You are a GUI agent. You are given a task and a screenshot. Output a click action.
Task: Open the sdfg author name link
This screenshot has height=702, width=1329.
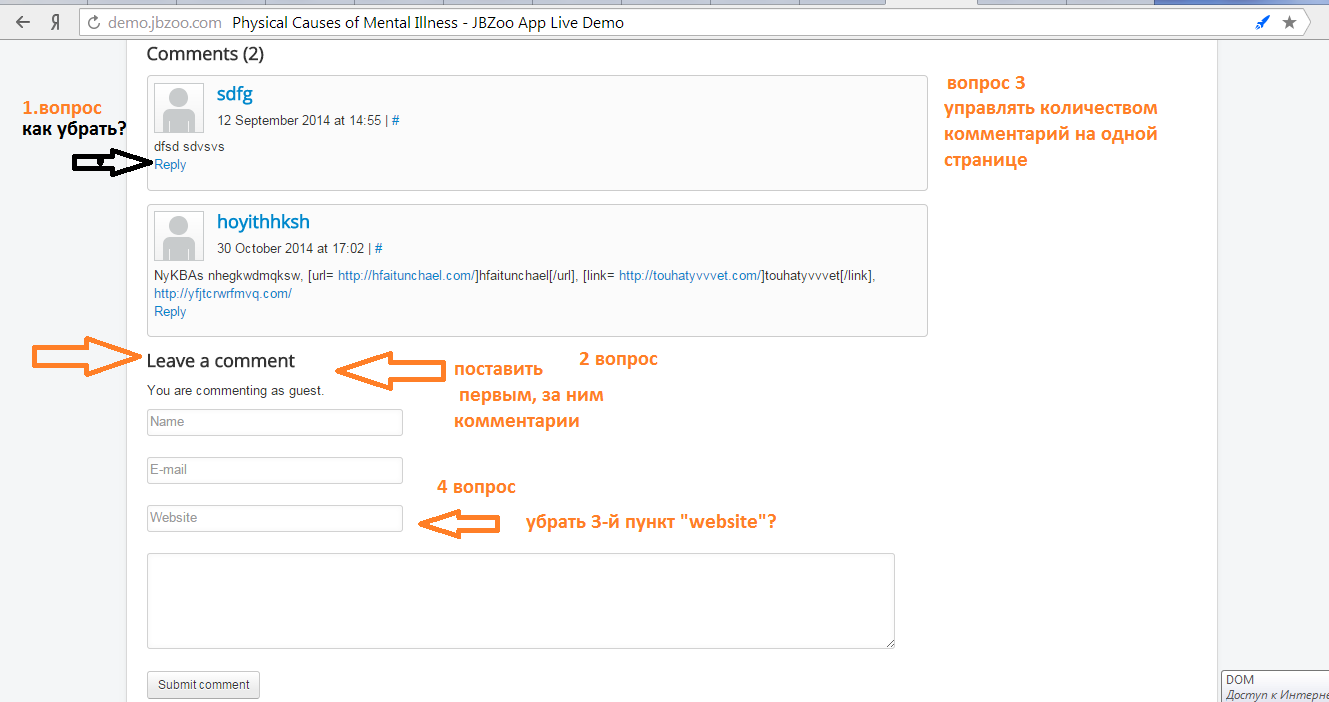pos(235,94)
